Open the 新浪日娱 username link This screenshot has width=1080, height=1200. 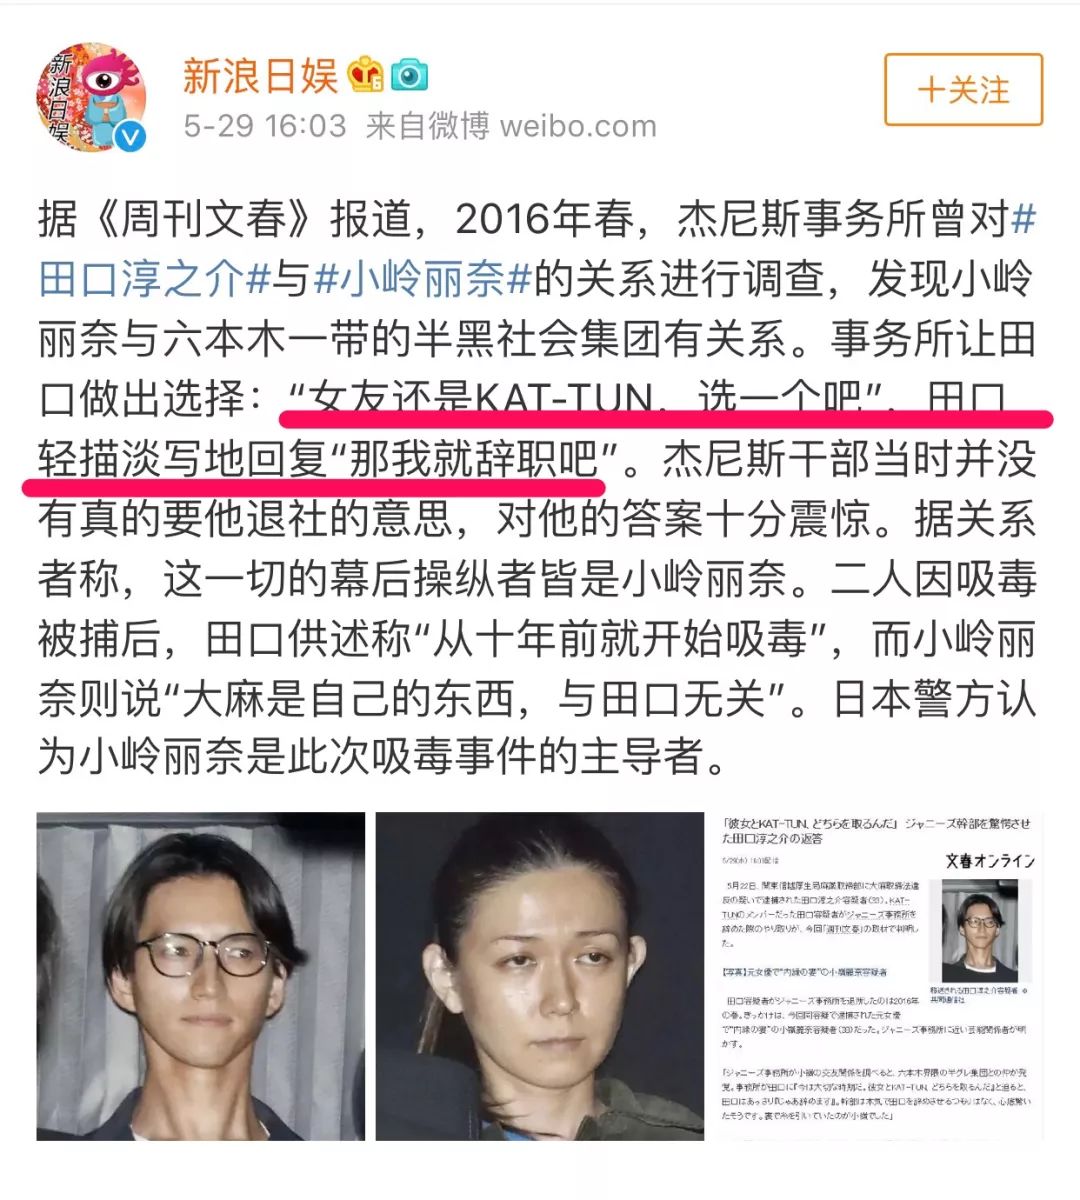[260, 75]
